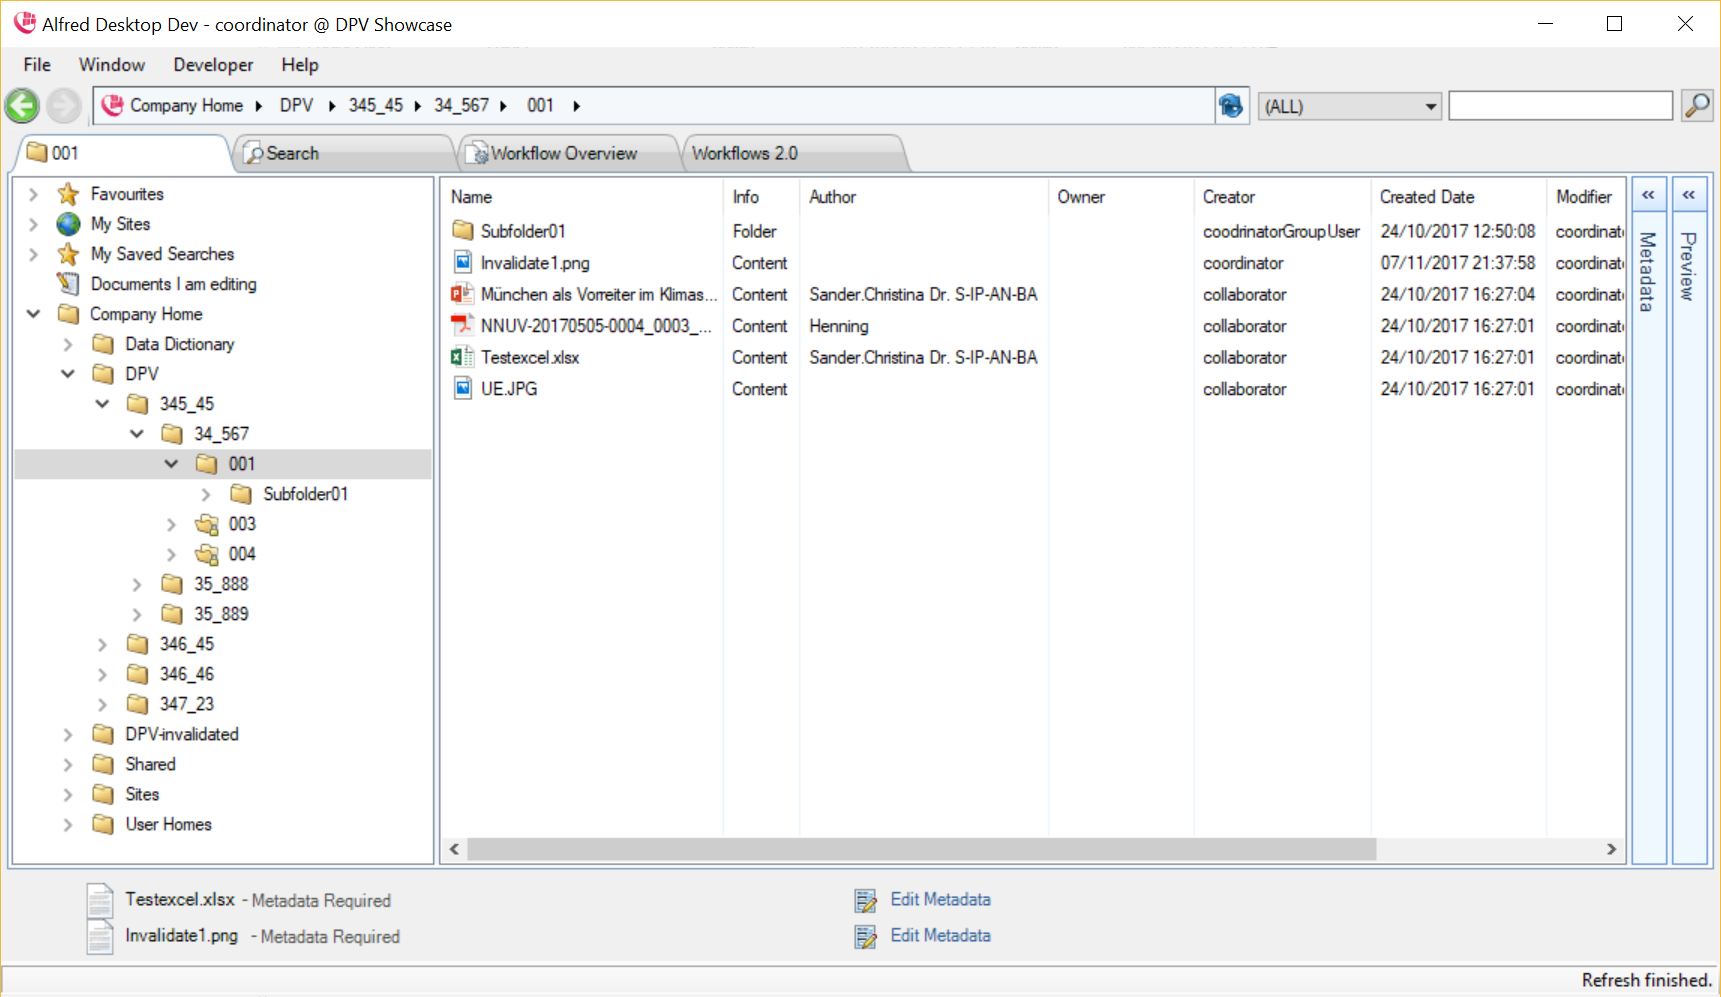Click the magnifier search button
Screen dimensions: 1721x997
[1697, 105]
